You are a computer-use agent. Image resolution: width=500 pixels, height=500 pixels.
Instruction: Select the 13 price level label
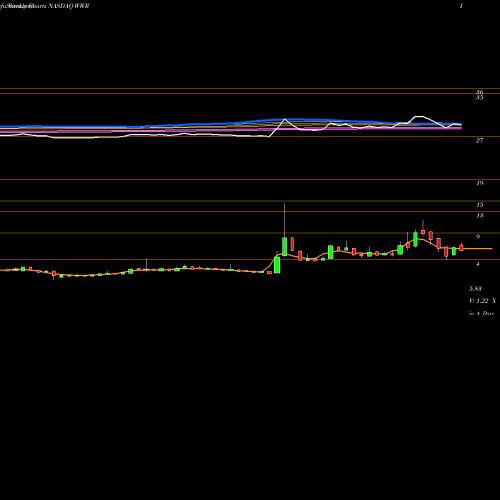tap(480, 216)
